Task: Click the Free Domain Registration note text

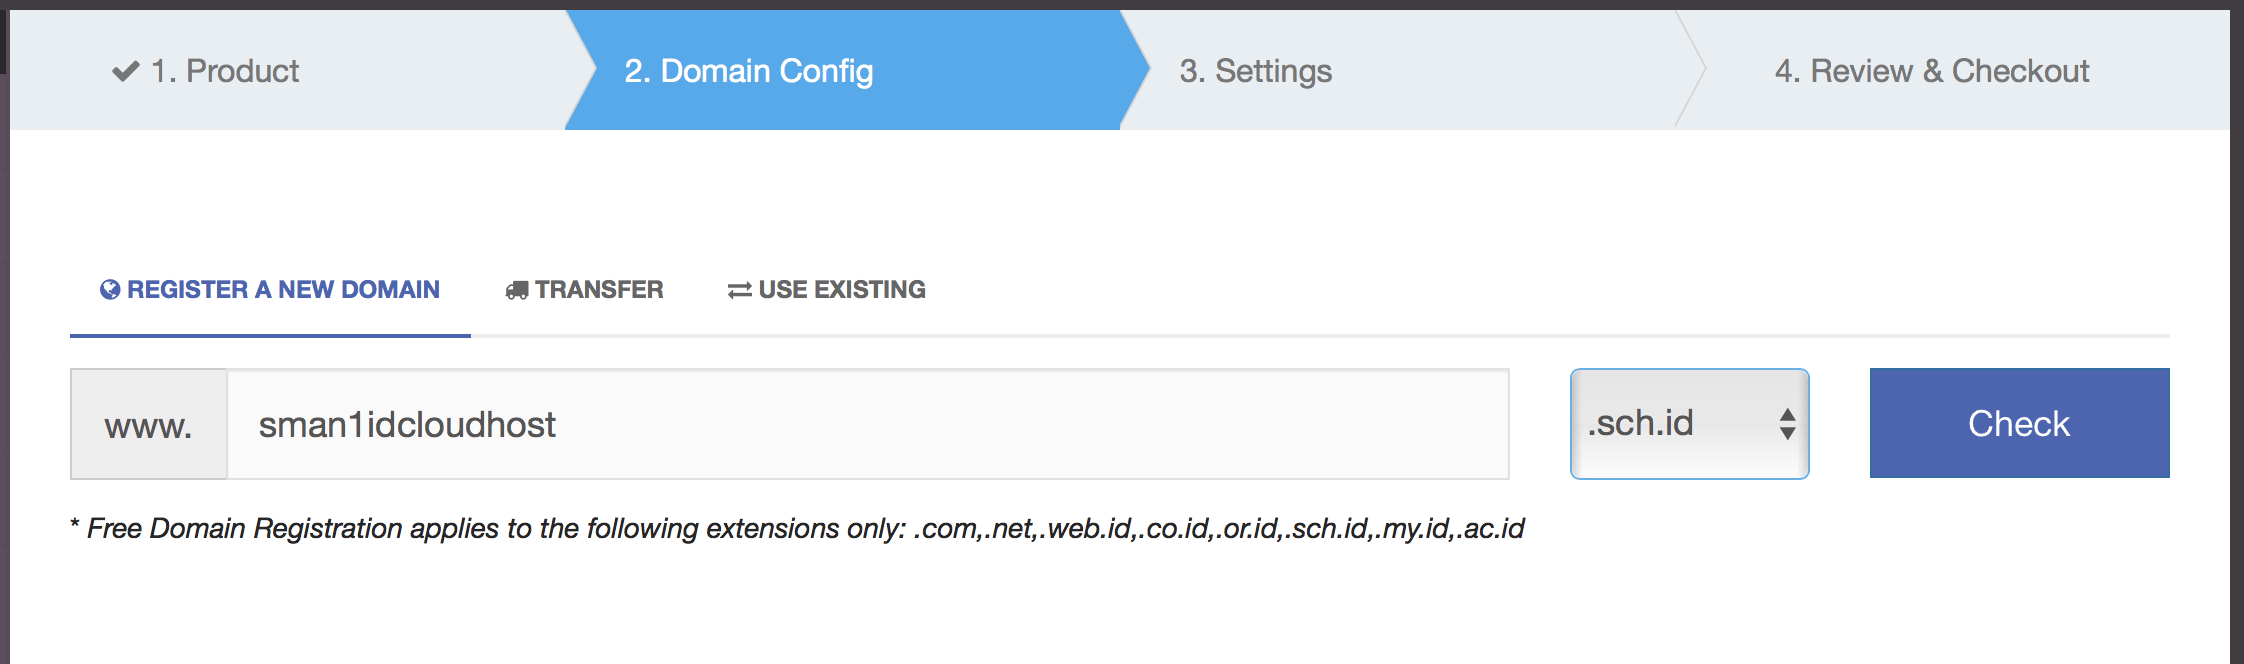Action: tap(796, 528)
